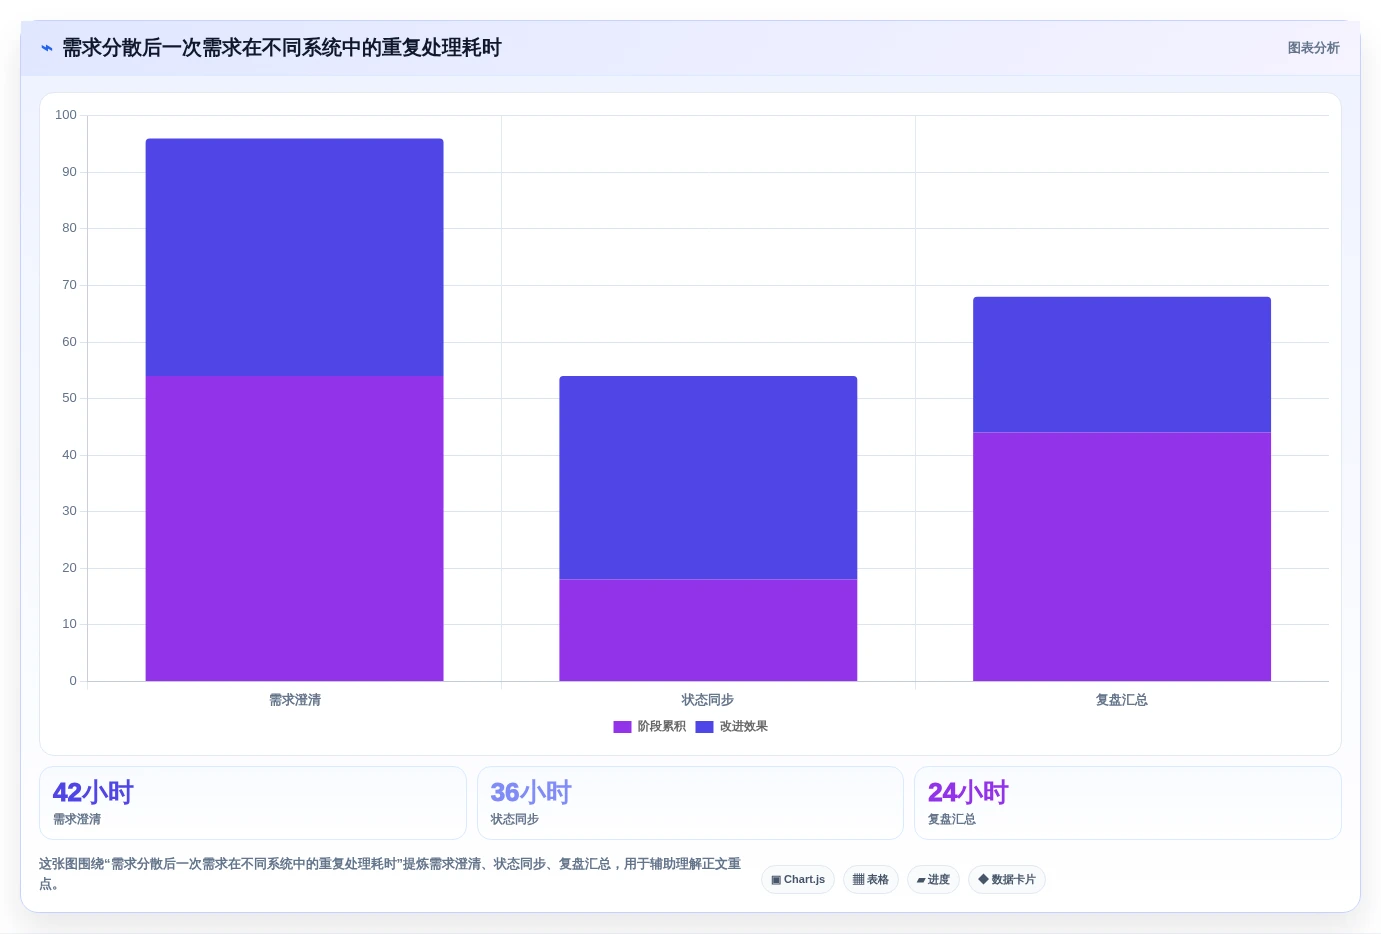Image resolution: width=1381 pixels, height=934 pixels.
Task: Click the chart title 需求分散后一次需求 text
Action: (282, 48)
